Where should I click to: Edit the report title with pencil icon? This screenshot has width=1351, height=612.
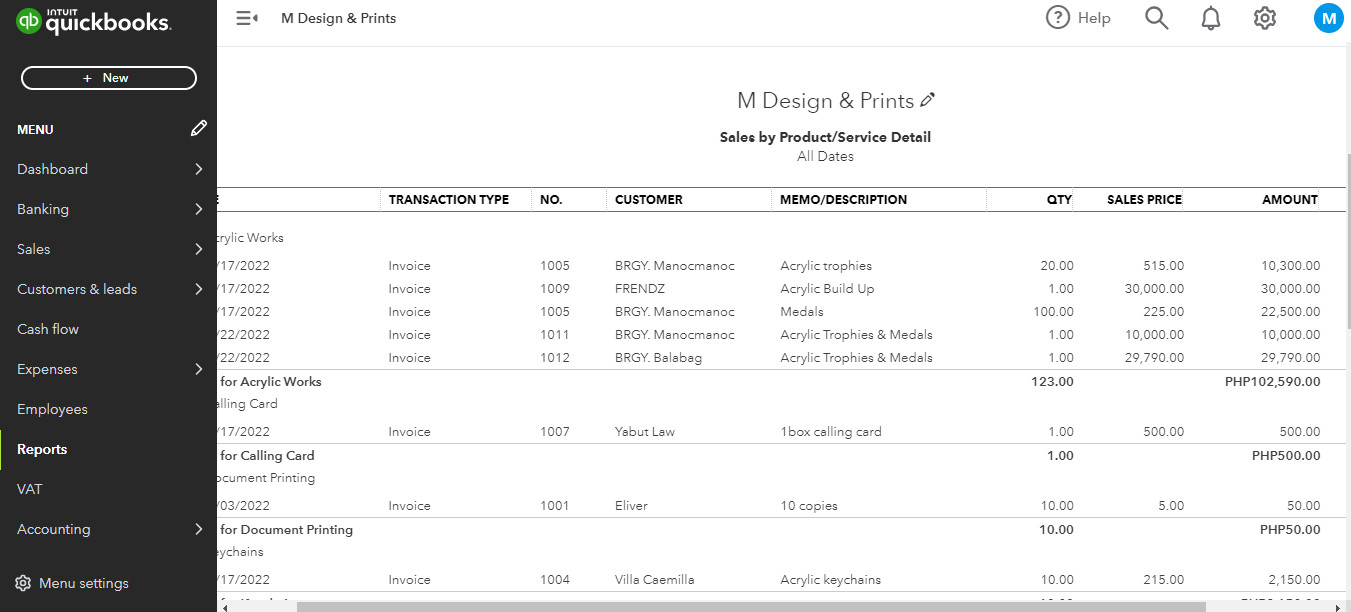[x=928, y=100]
